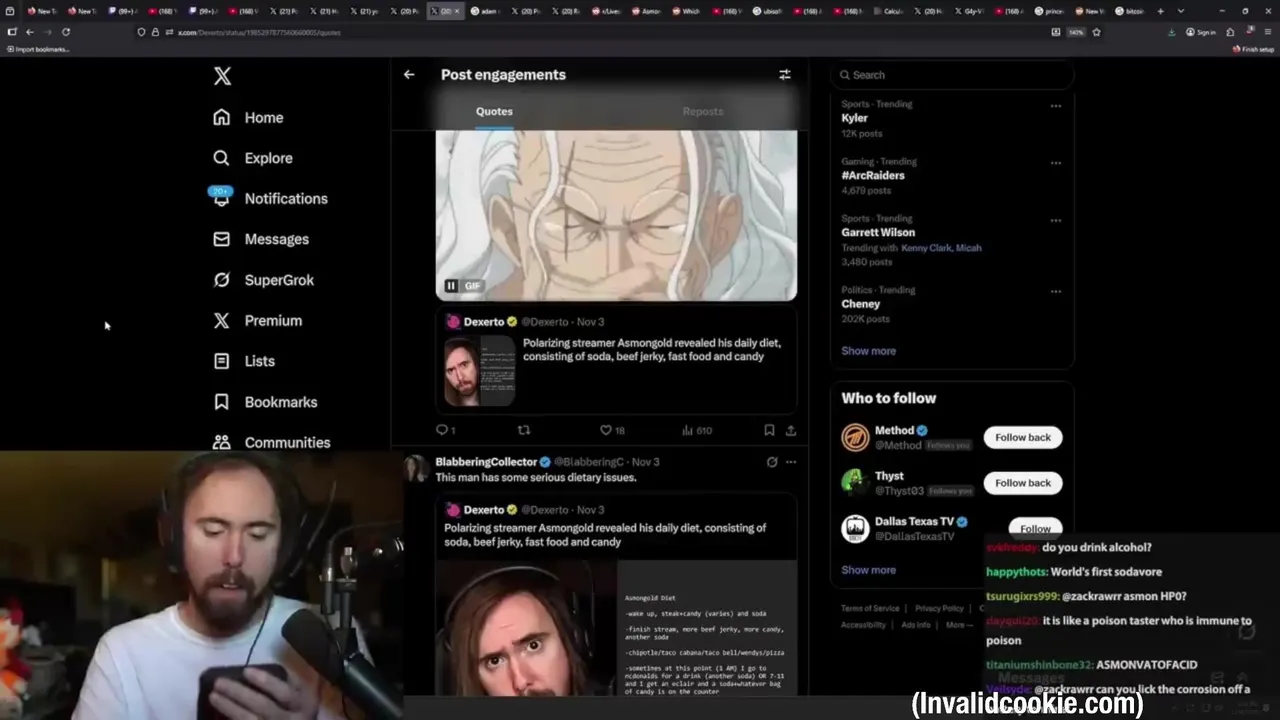Open Lists from the sidebar

click(245, 361)
